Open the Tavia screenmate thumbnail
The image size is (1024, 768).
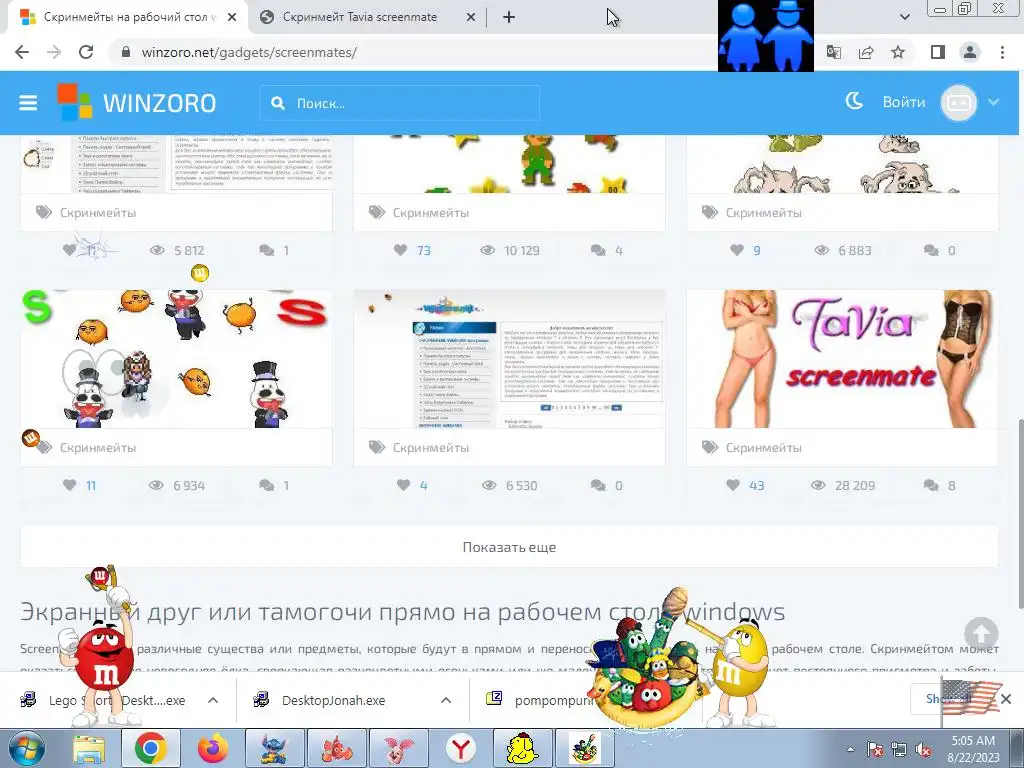(x=842, y=359)
